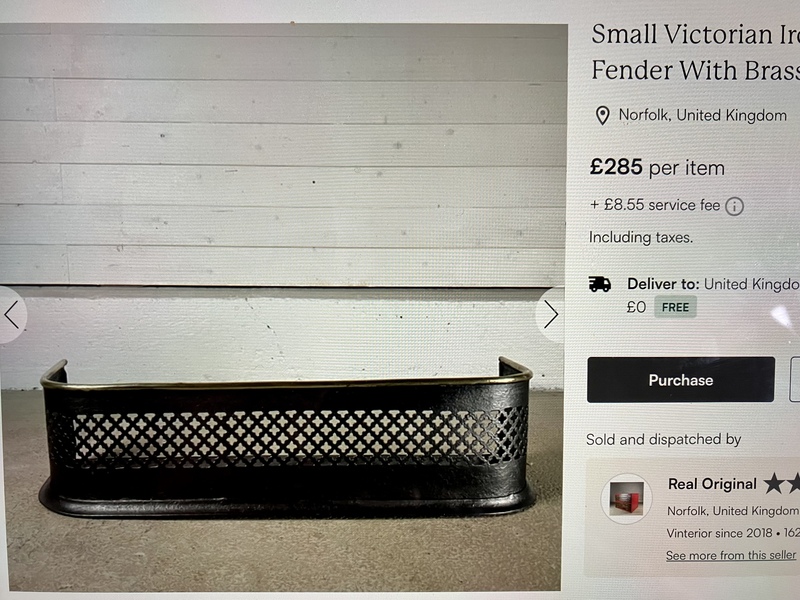Change the Deliver to United Kingdom destination
Viewport: 800px width, 600px height.
(752, 284)
